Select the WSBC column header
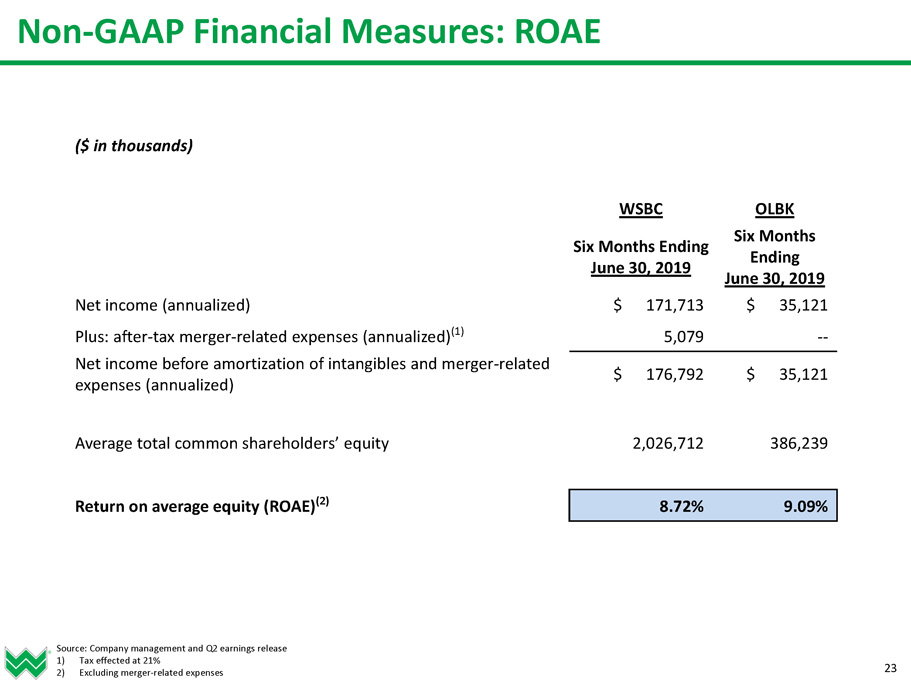Viewport: 911px width, 683px height. pos(641,209)
